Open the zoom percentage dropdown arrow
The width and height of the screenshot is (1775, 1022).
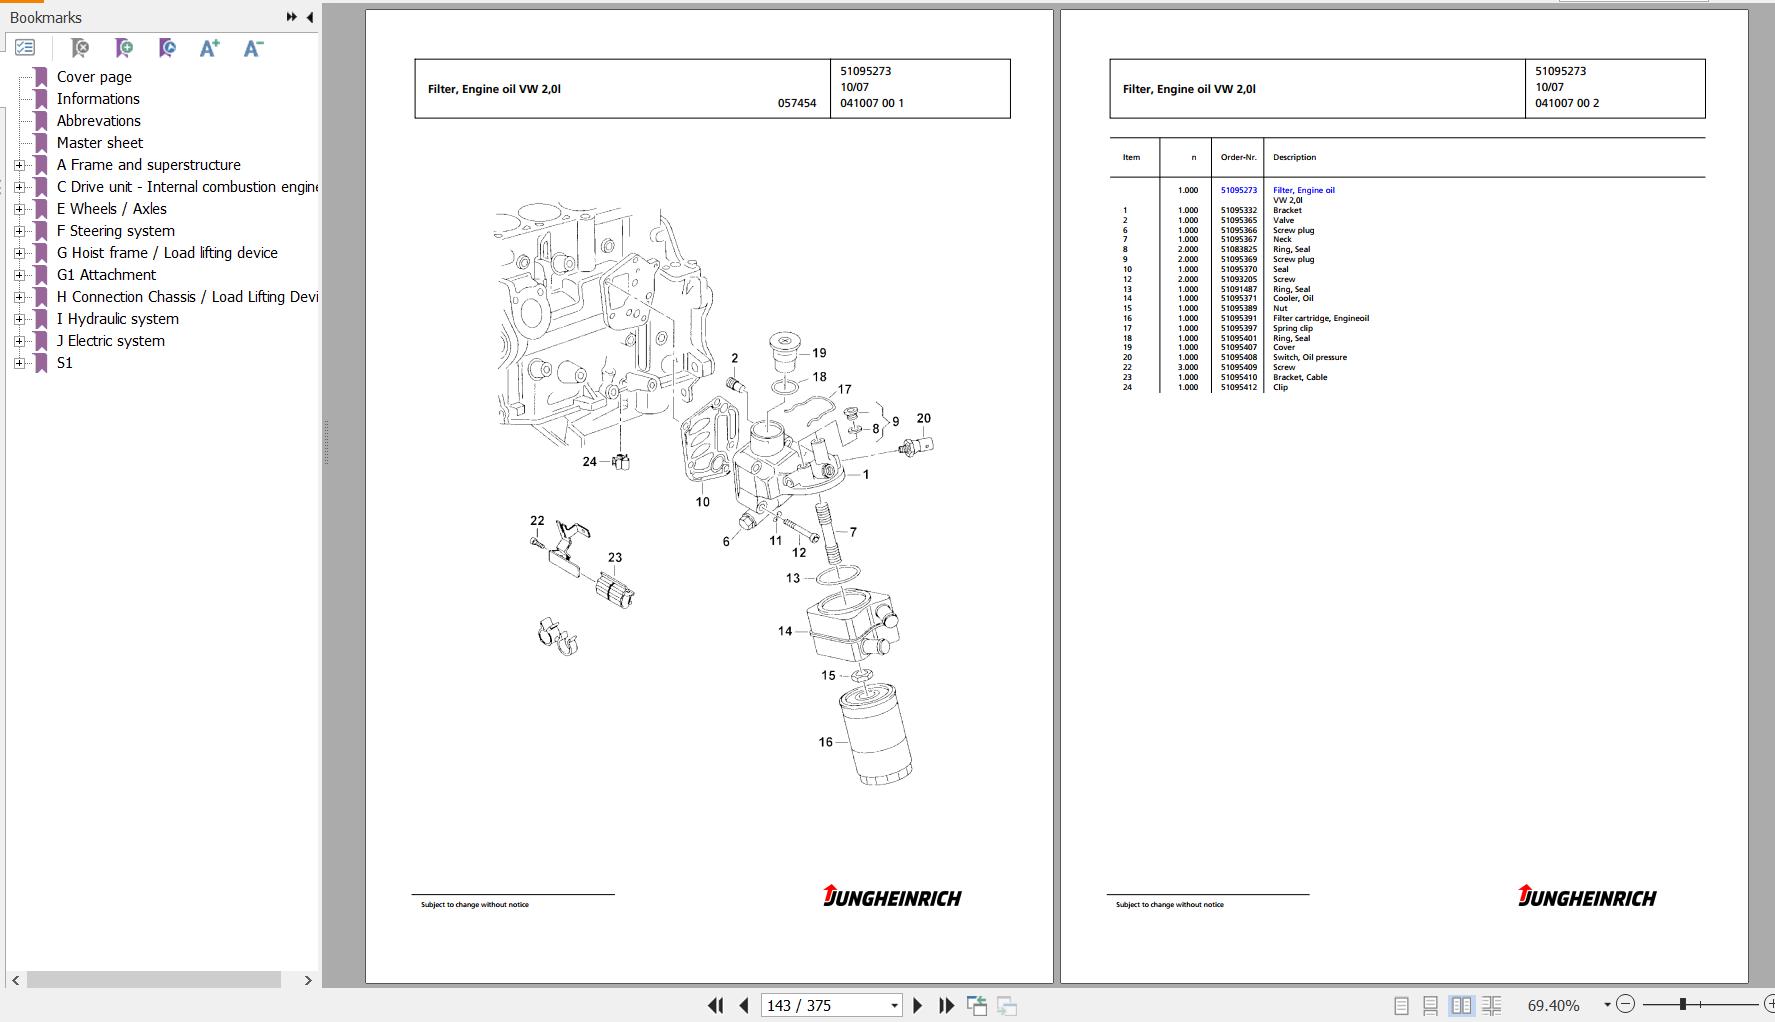1607,1005
